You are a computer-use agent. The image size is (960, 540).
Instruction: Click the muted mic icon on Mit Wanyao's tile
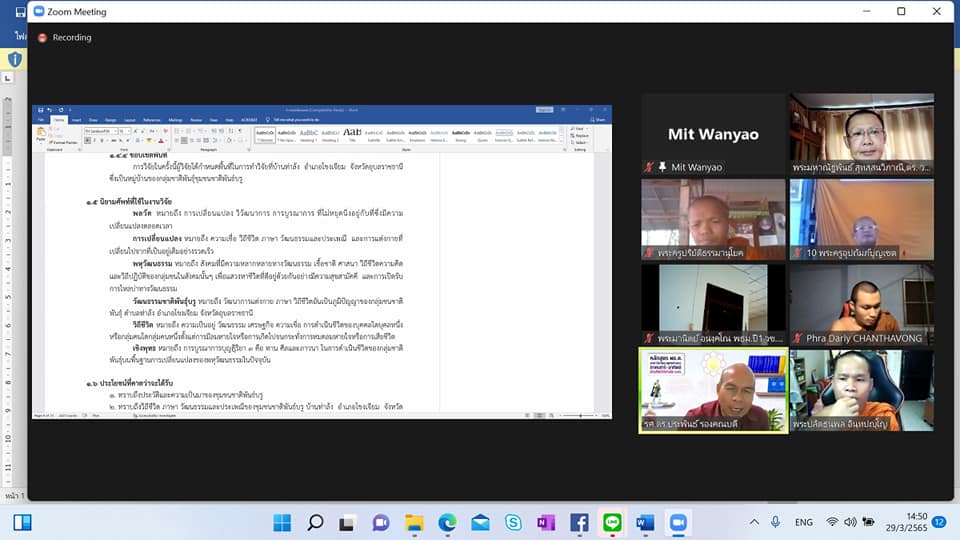(x=649, y=167)
